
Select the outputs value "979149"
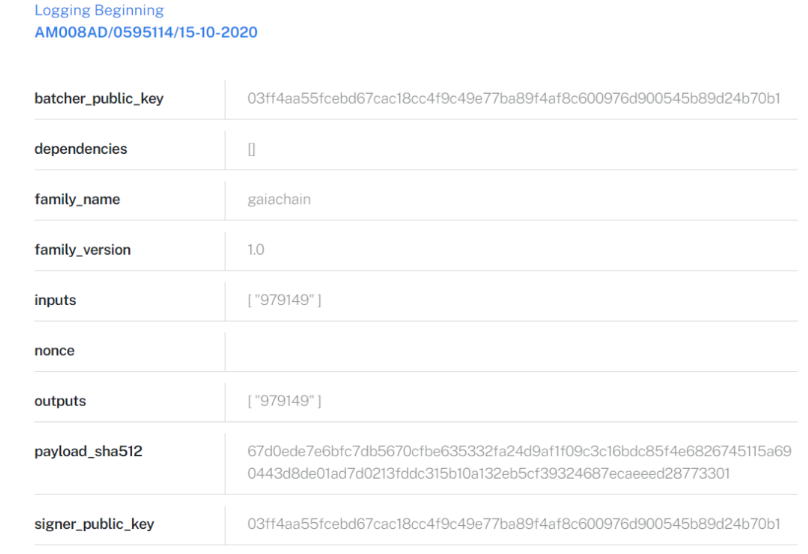coord(284,401)
